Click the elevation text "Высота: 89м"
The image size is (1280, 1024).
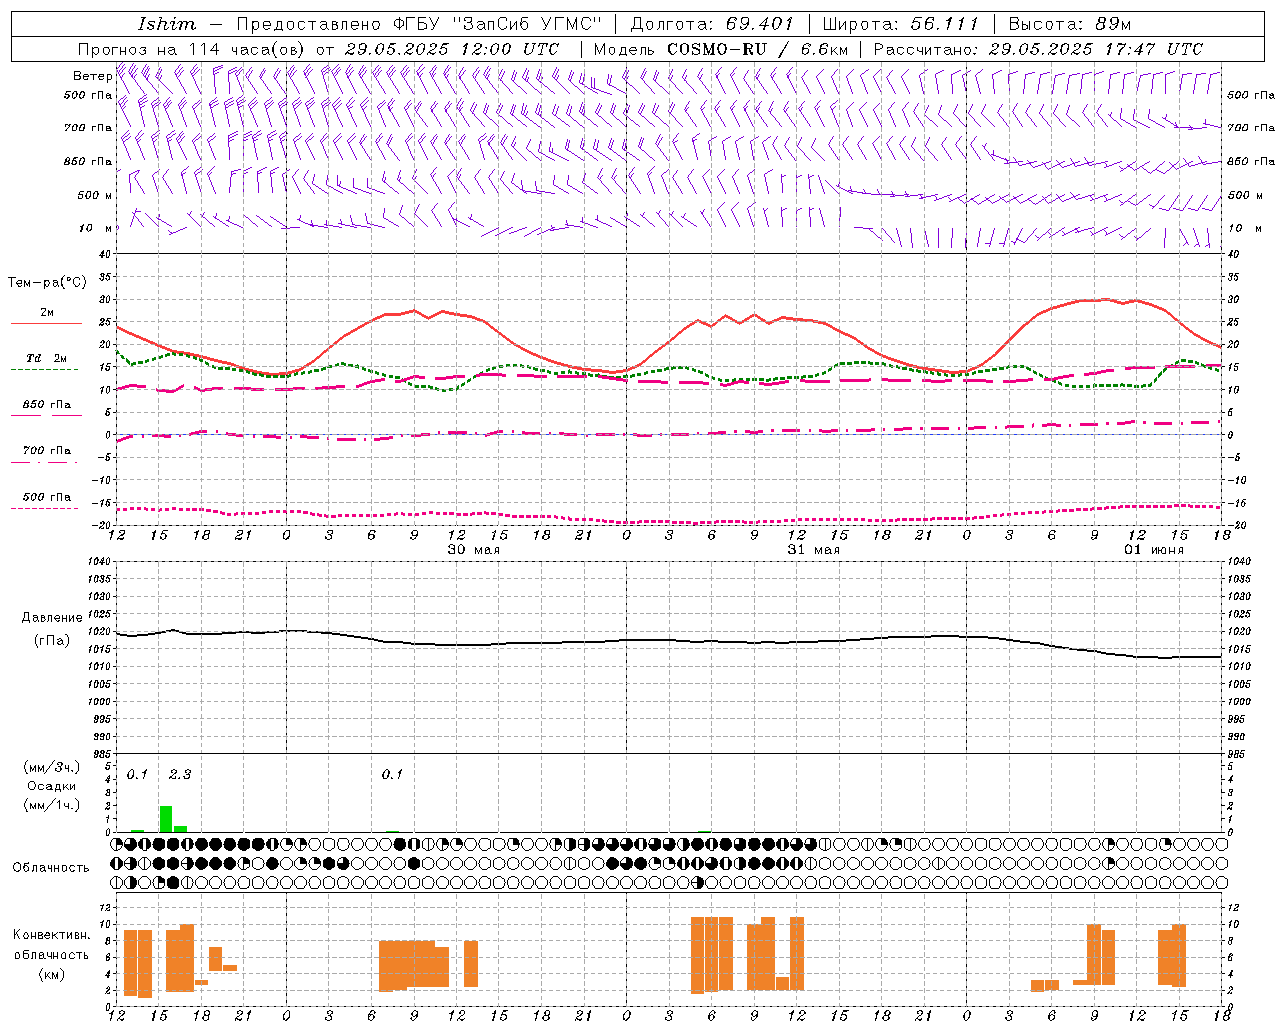pyautogui.click(x=1069, y=24)
